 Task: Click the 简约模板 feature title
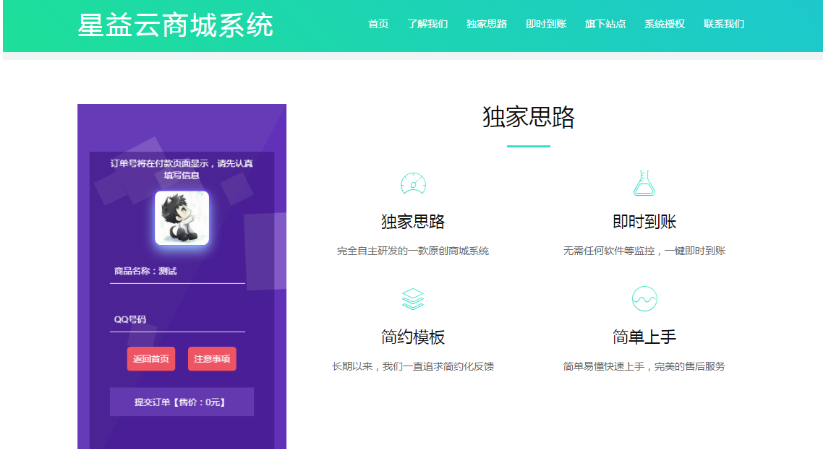(x=413, y=337)
